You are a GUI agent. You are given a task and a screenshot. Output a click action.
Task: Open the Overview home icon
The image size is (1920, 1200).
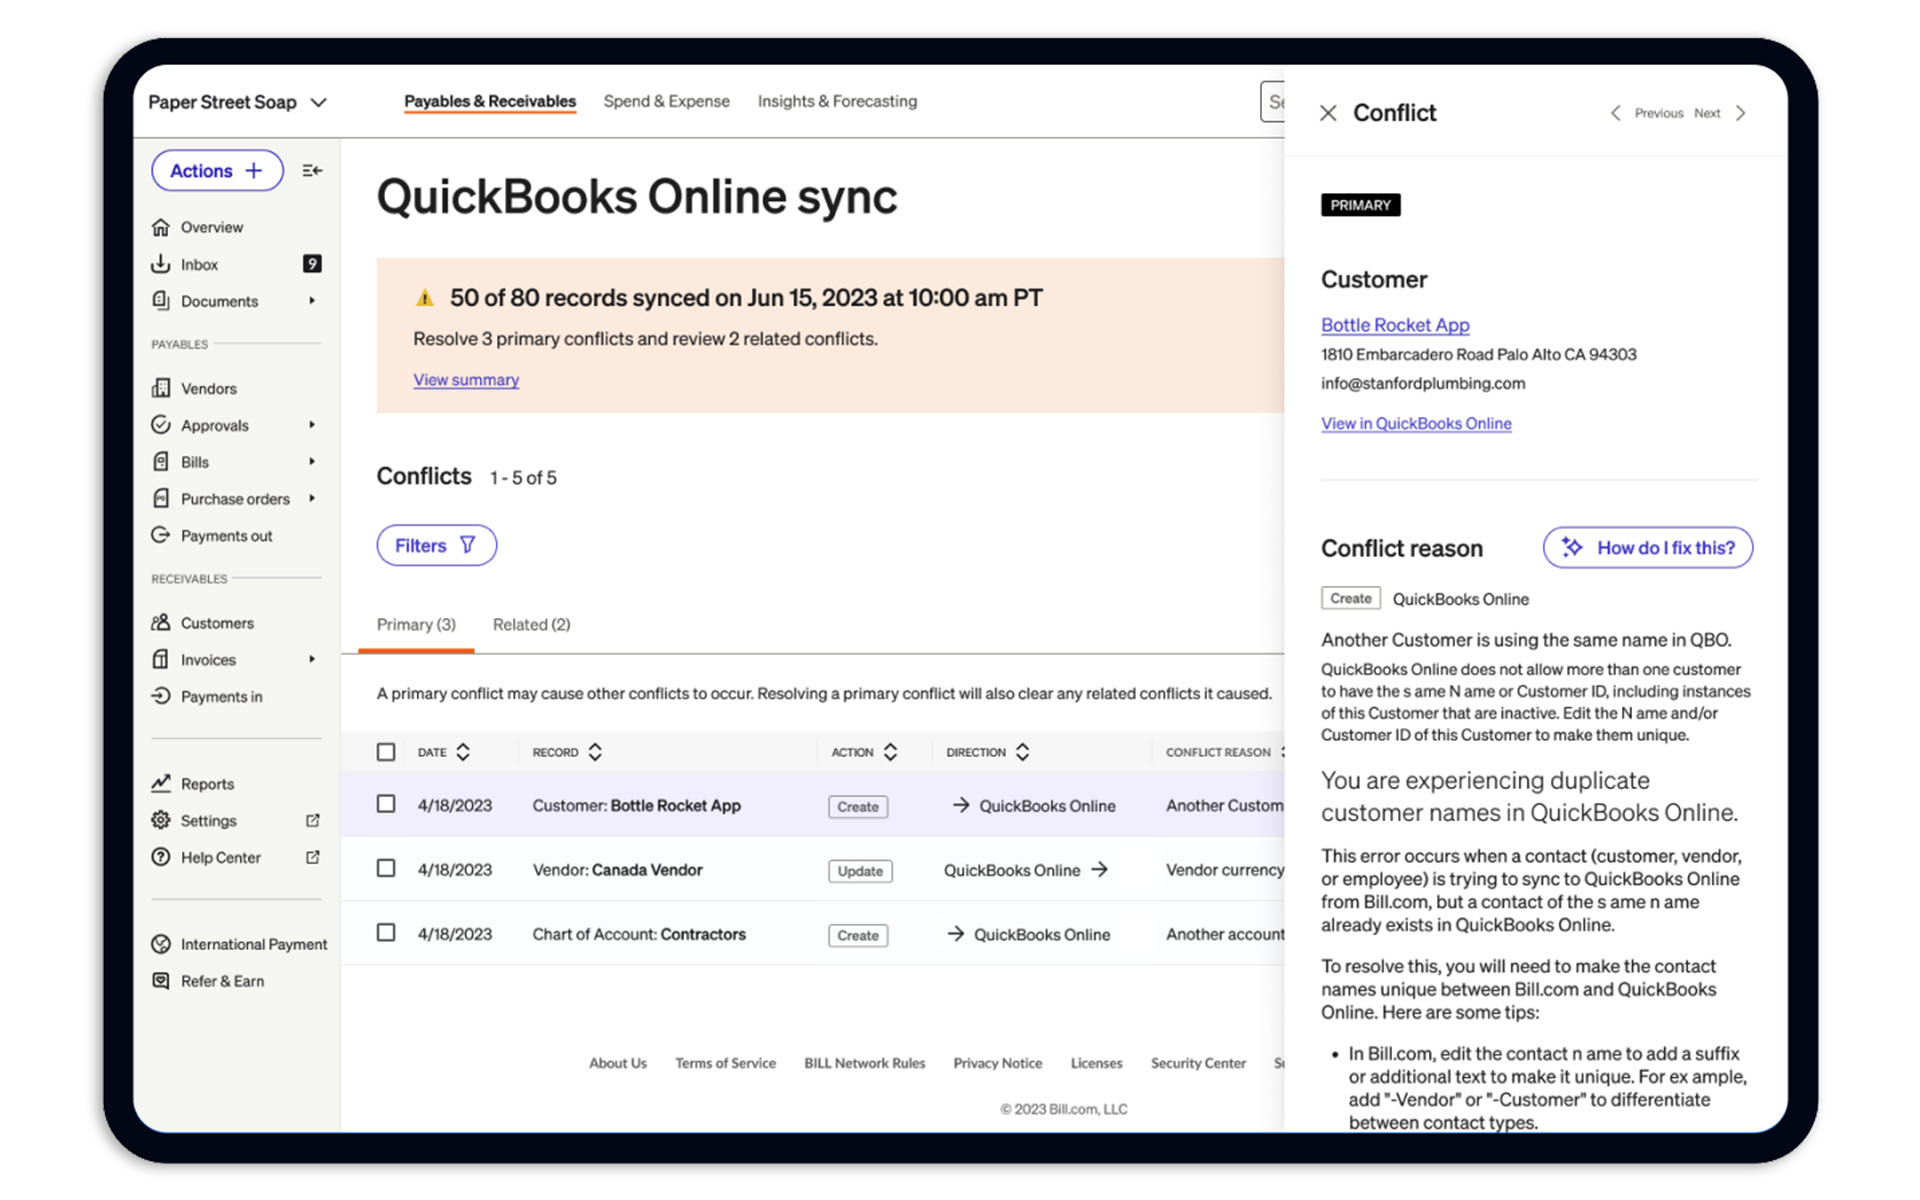(x=160, y=227)
